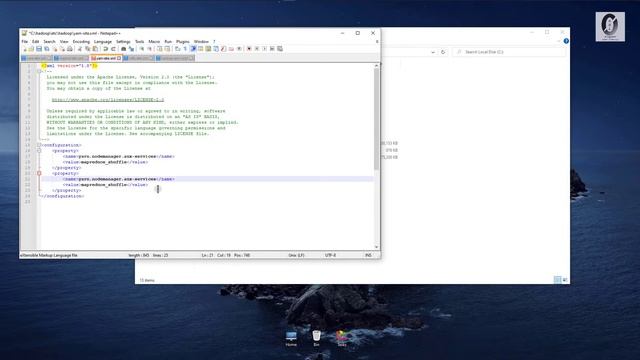Click the editor scrollbar down arrow
Screen dimensions: 640x360
(x=376, y=247)
